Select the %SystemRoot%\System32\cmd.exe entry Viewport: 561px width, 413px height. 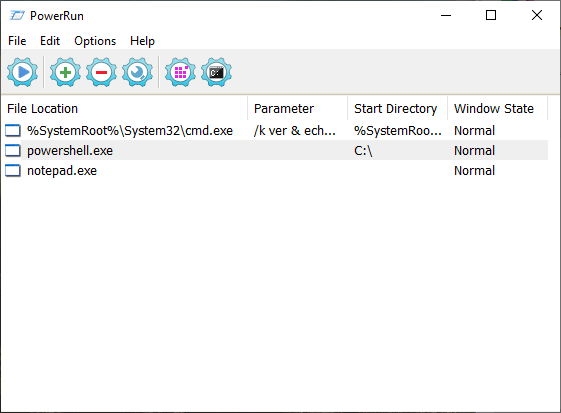click(x=130, y=131)
